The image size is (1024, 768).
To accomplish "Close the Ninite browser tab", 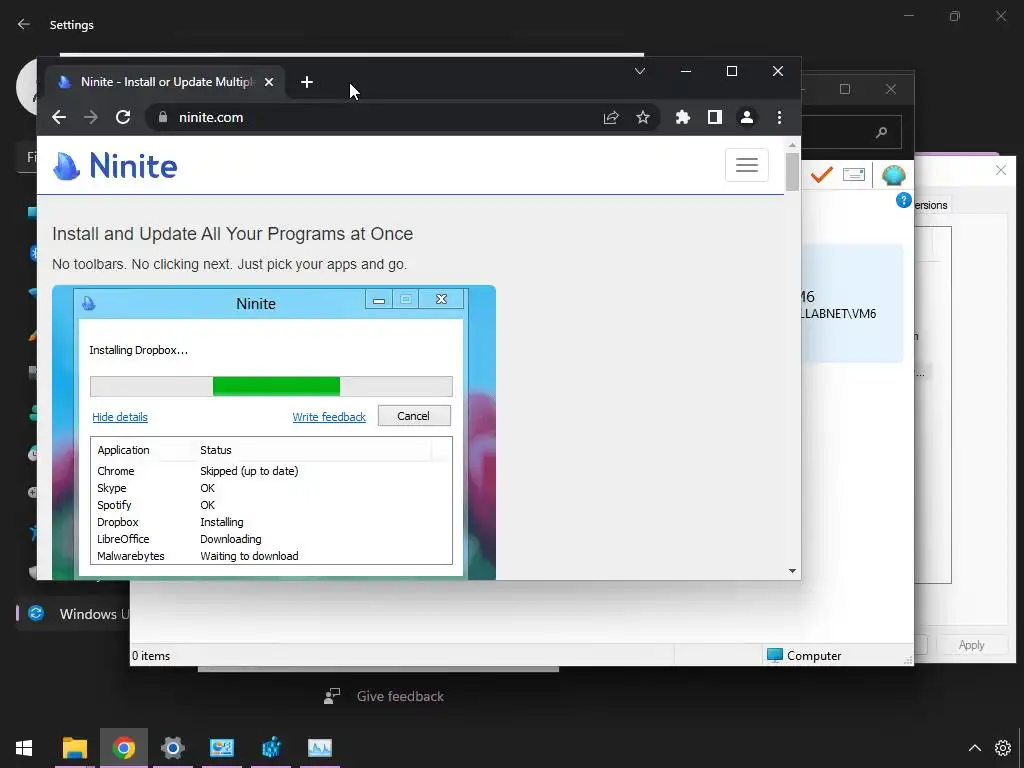I will click(268, 82).
